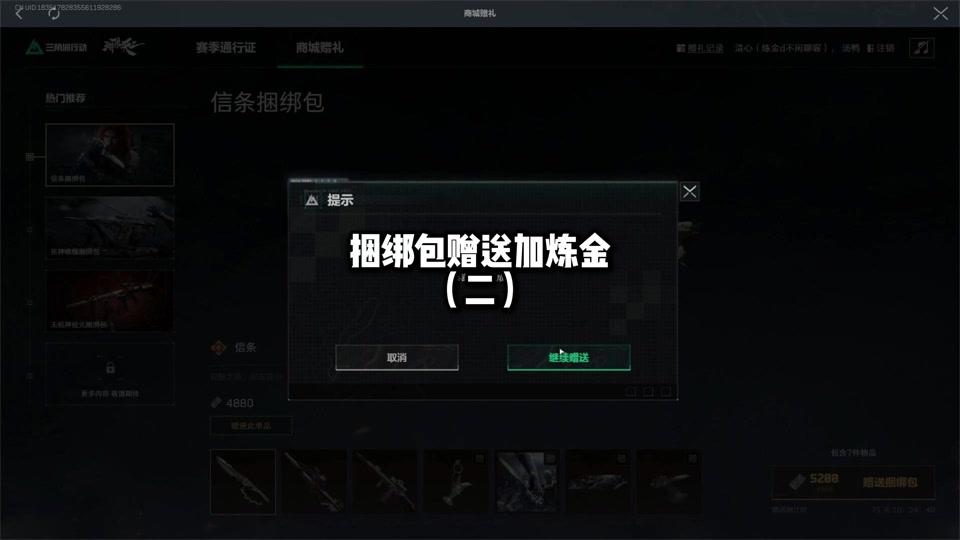This screenshot has height=540, width=960.
Task: Click the 继续赠送 confirm button
Action: tap(568, 358)
